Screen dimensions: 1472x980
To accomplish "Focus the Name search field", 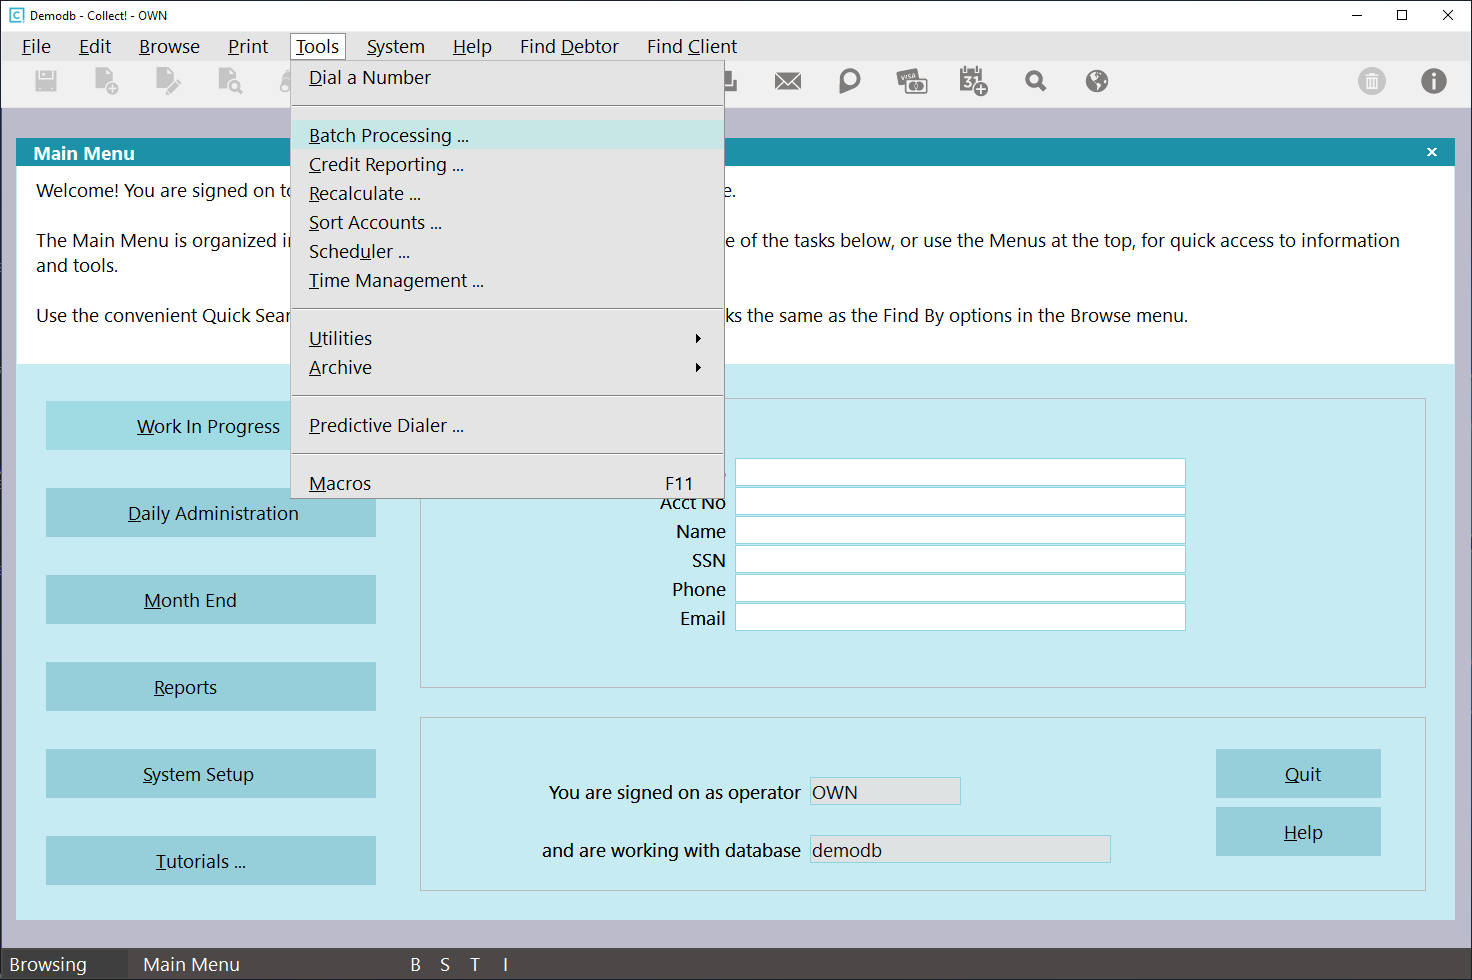I will tap(960, 530).
